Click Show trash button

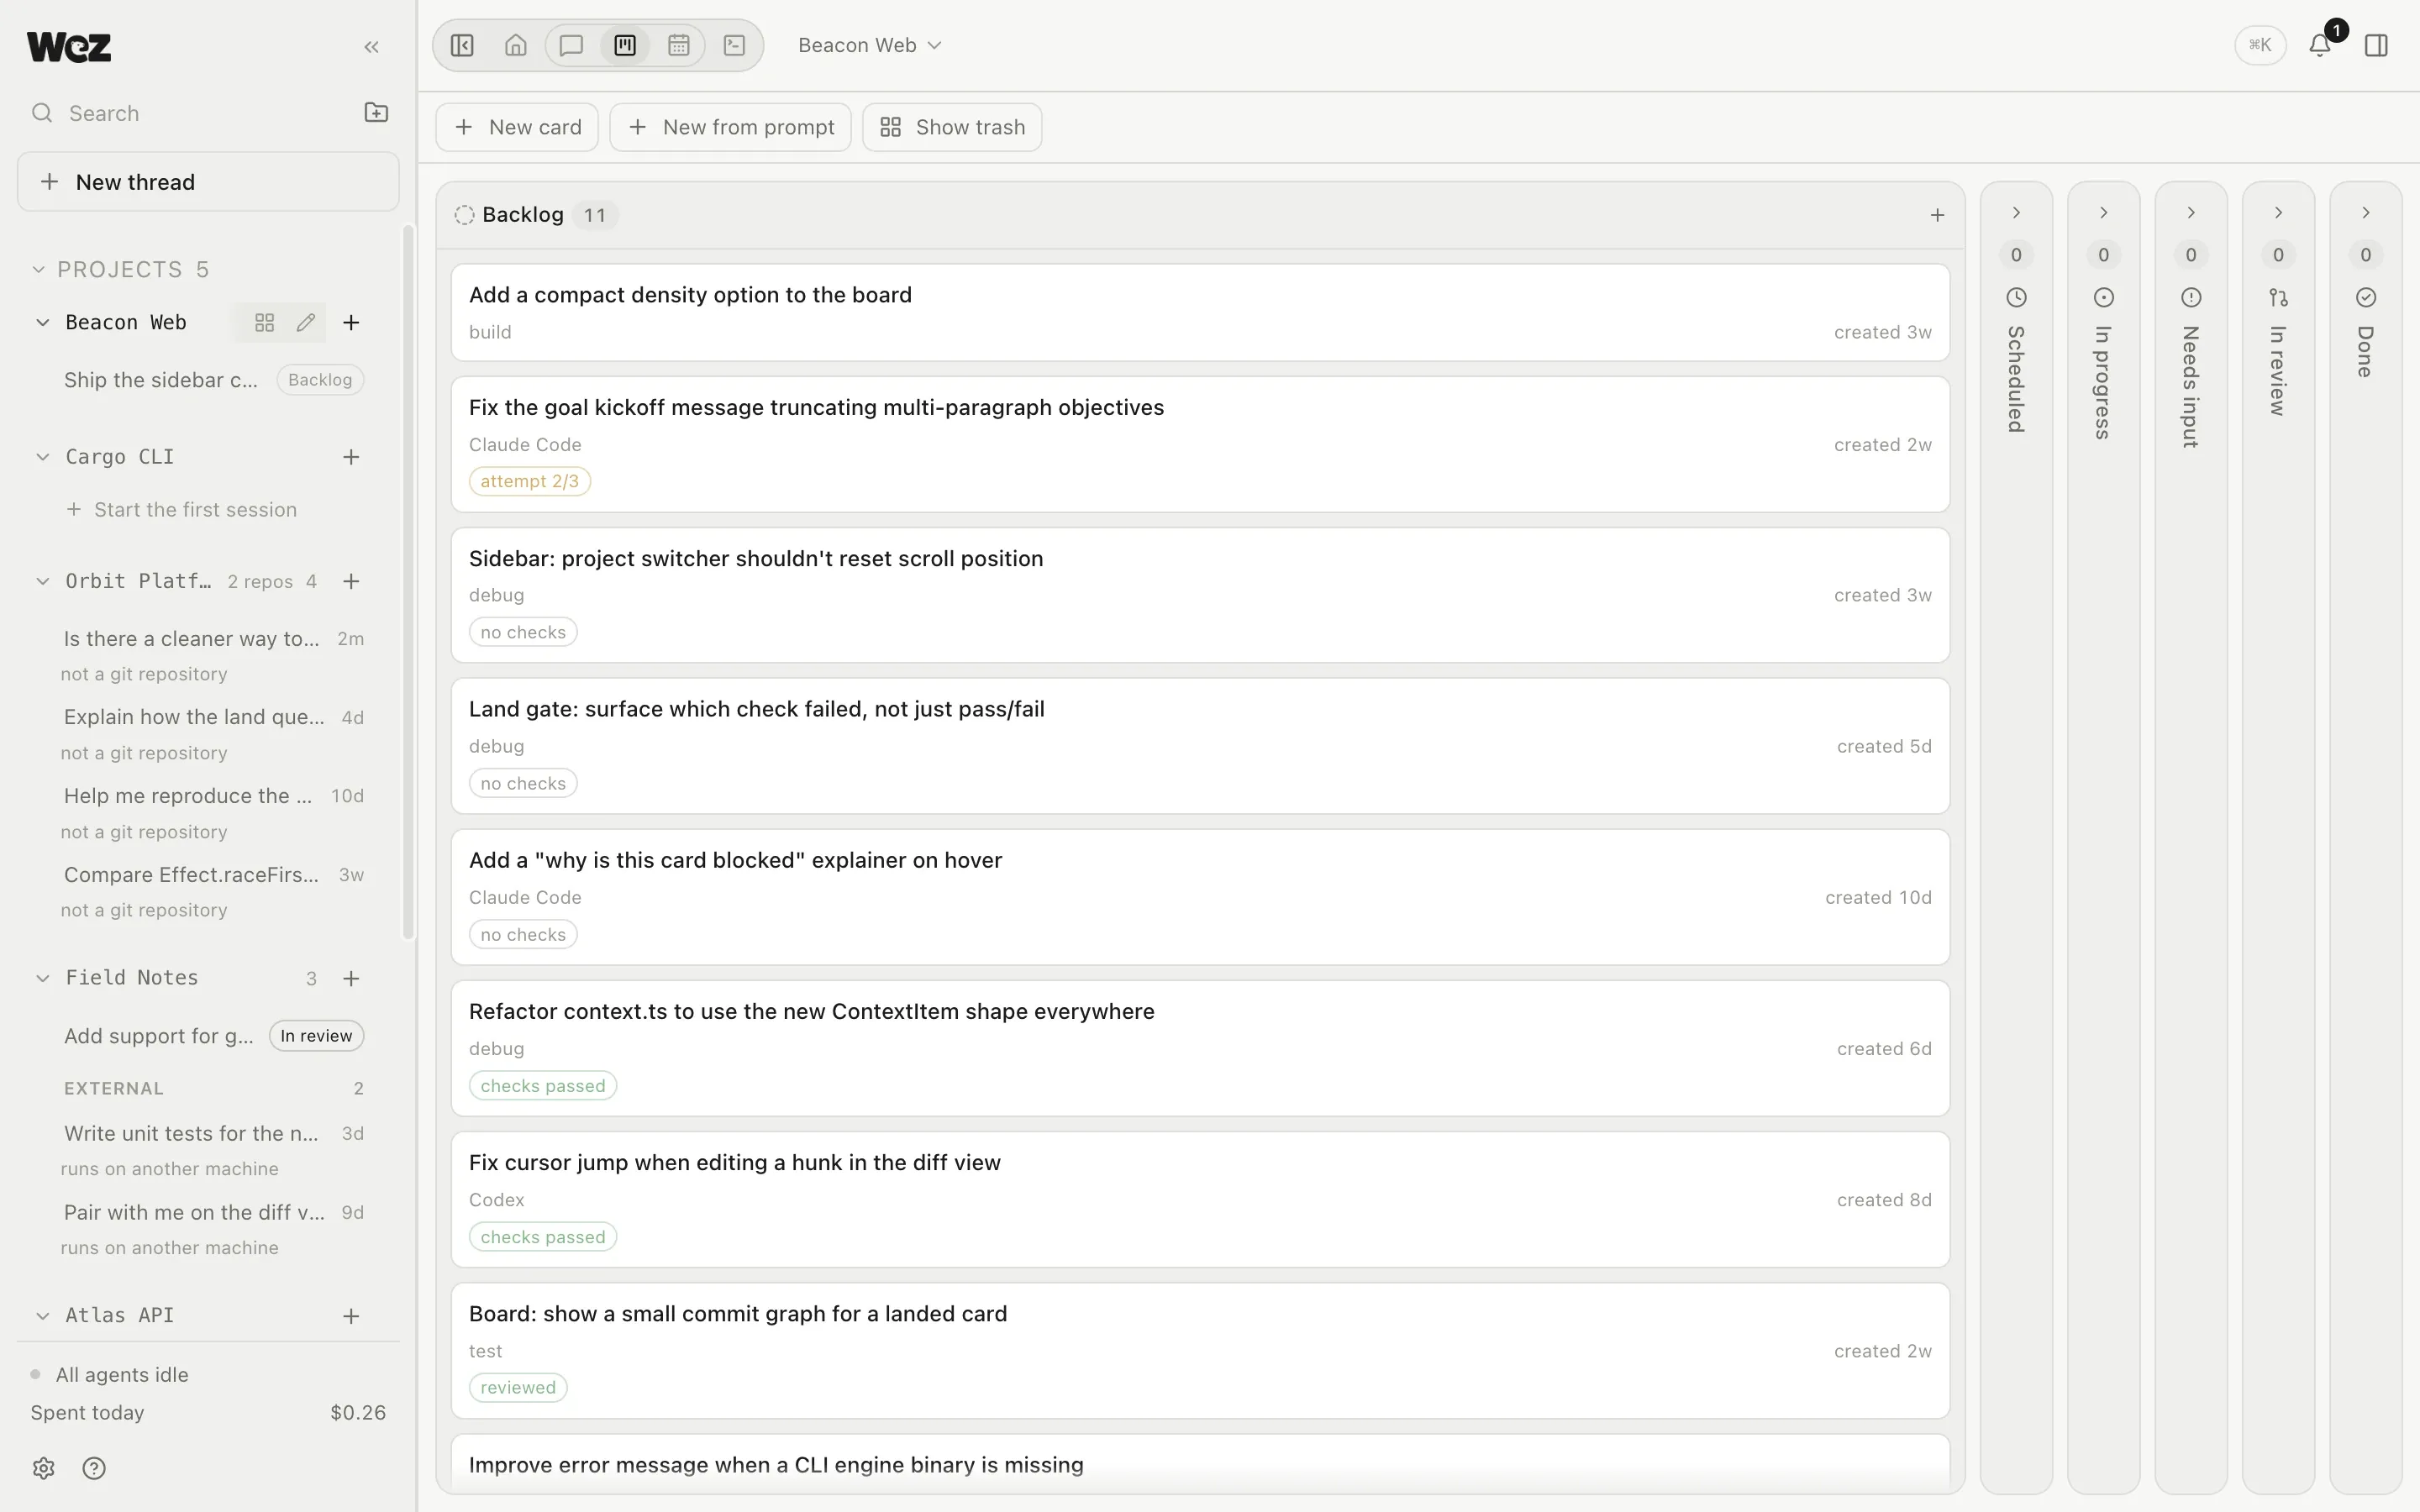coord(952,127)
